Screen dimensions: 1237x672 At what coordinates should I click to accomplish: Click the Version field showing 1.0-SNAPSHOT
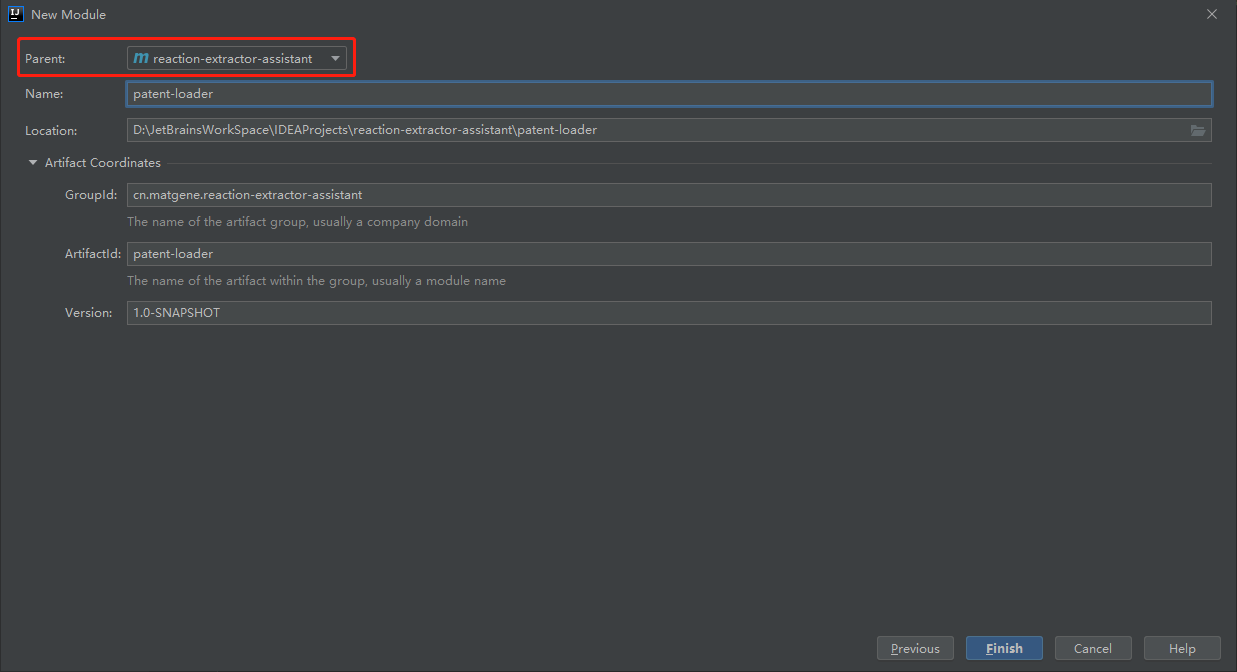point(668,313)
